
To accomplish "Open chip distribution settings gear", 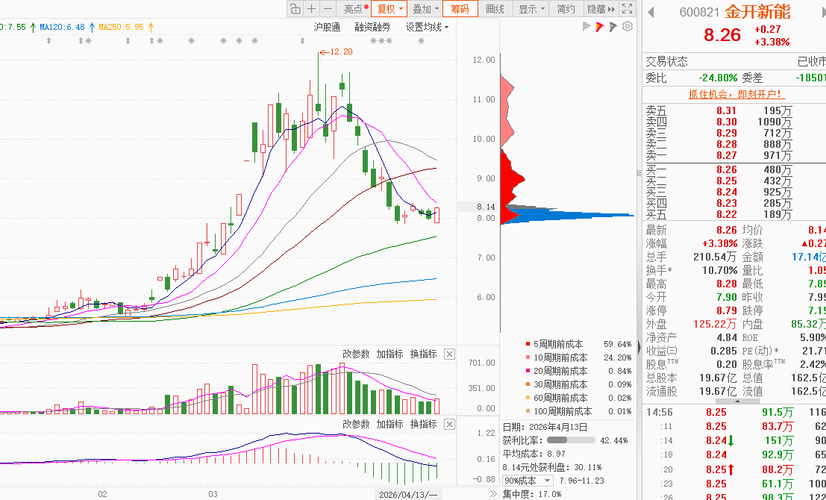I will click(x=627, y=26).
